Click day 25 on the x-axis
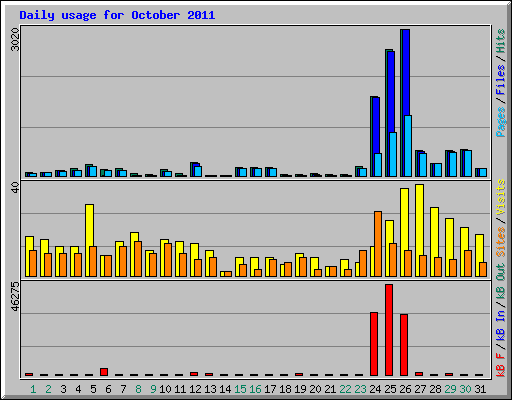 [390, 389]
